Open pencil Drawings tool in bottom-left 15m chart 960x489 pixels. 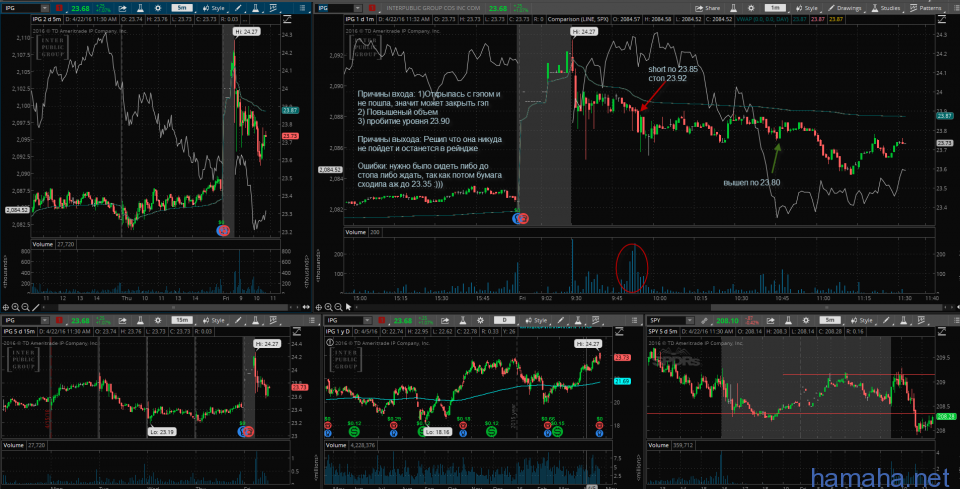click(x=238, y=321)
